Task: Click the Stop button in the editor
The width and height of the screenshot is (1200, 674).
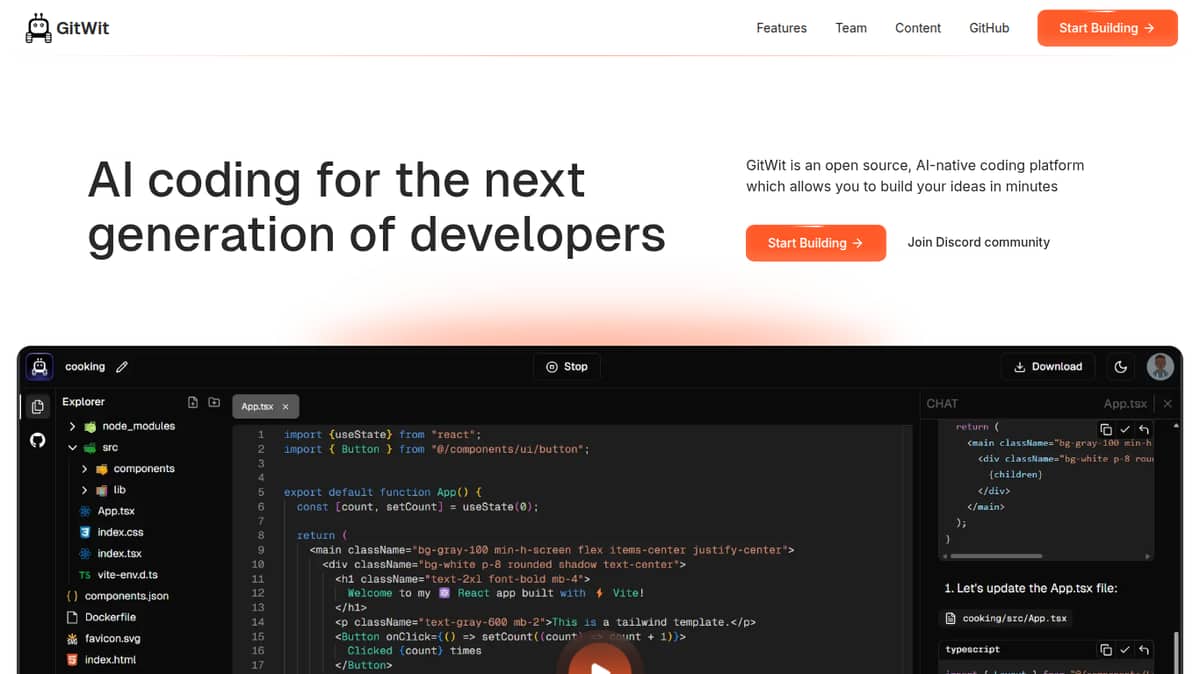Action: coord(567,367)
